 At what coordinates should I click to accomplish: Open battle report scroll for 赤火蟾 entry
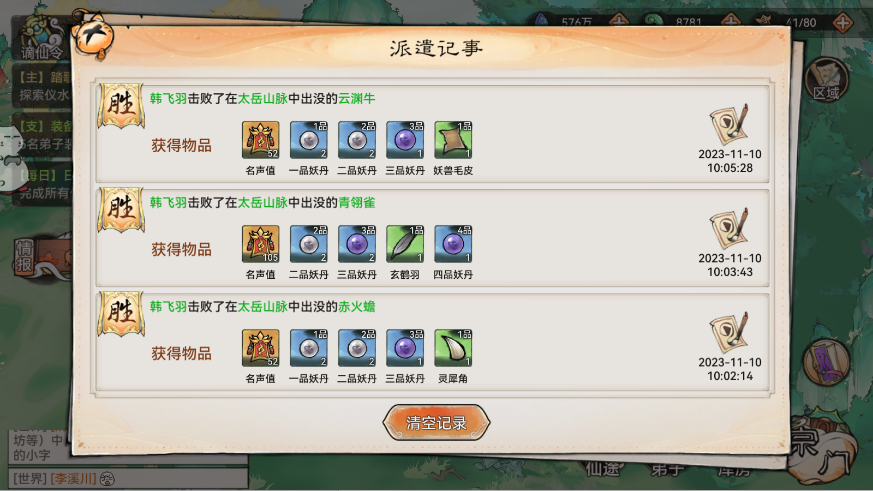729,332
